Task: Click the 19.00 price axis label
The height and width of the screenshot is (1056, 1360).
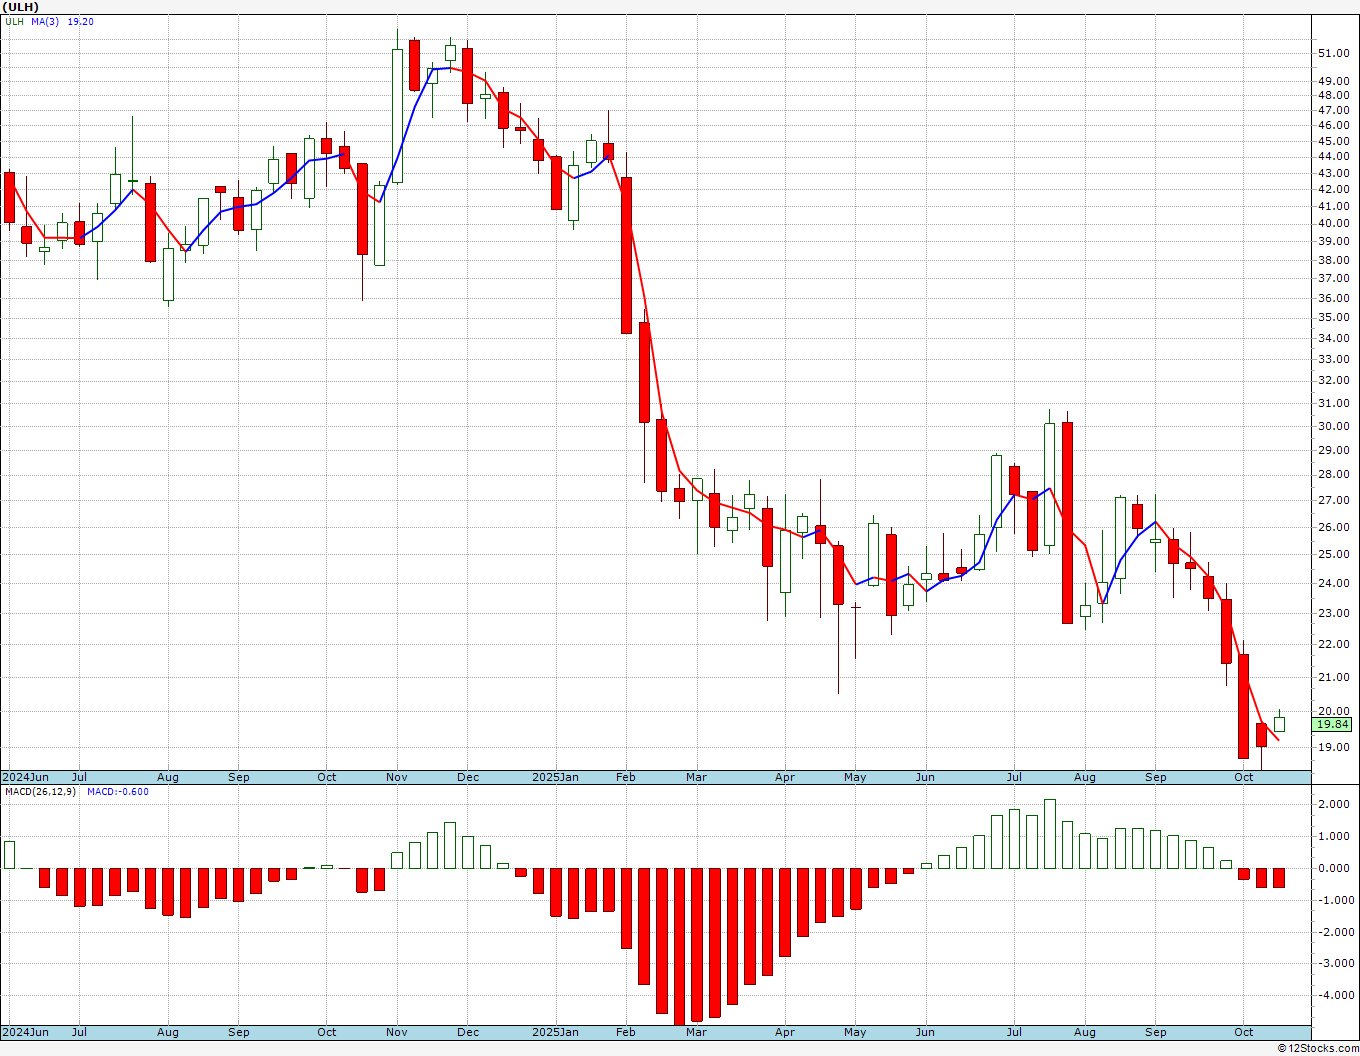Action: point(1333,747)
